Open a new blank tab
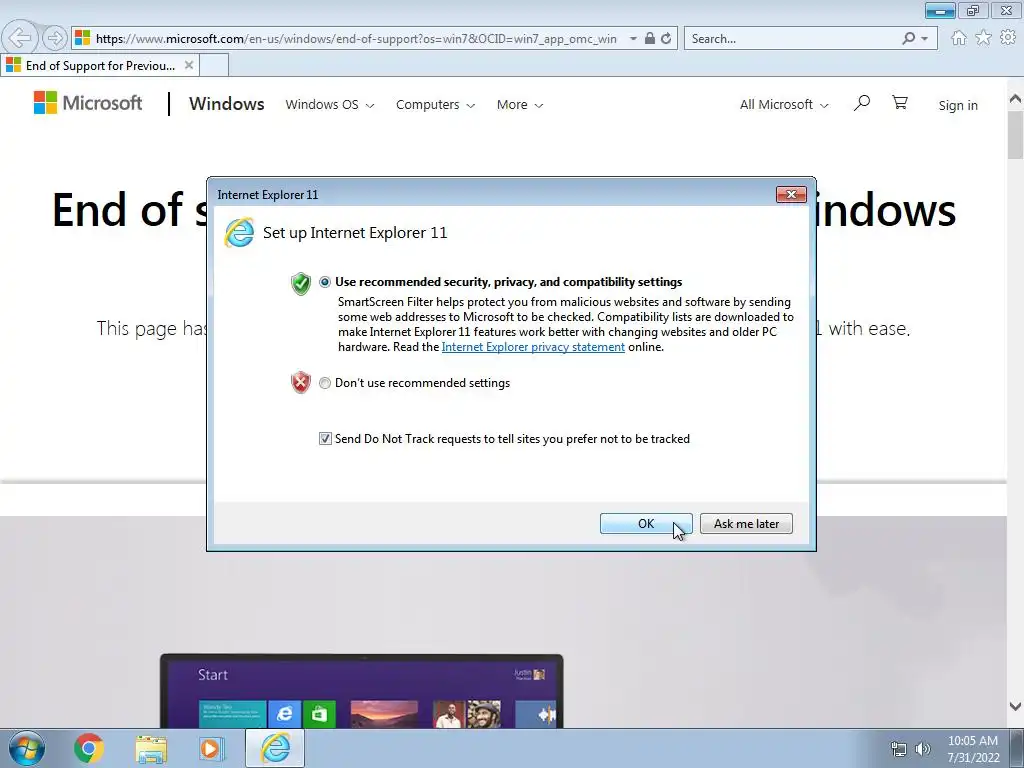The image size is (1024, 768). (214, 65)
